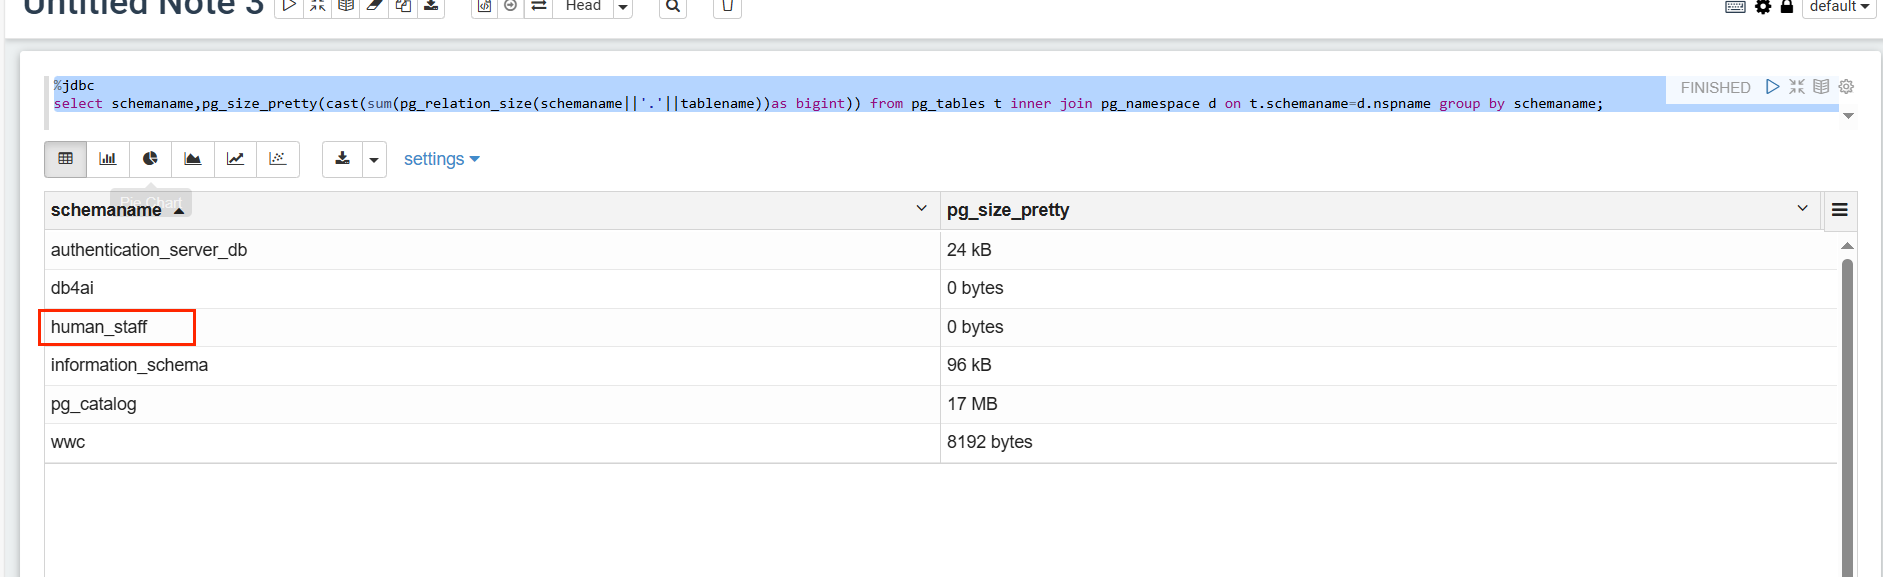Image resolution: width=1883 pixels, height=577 pixels.
Task: Open the default mode dropdown
Action: pos(1839,7)
